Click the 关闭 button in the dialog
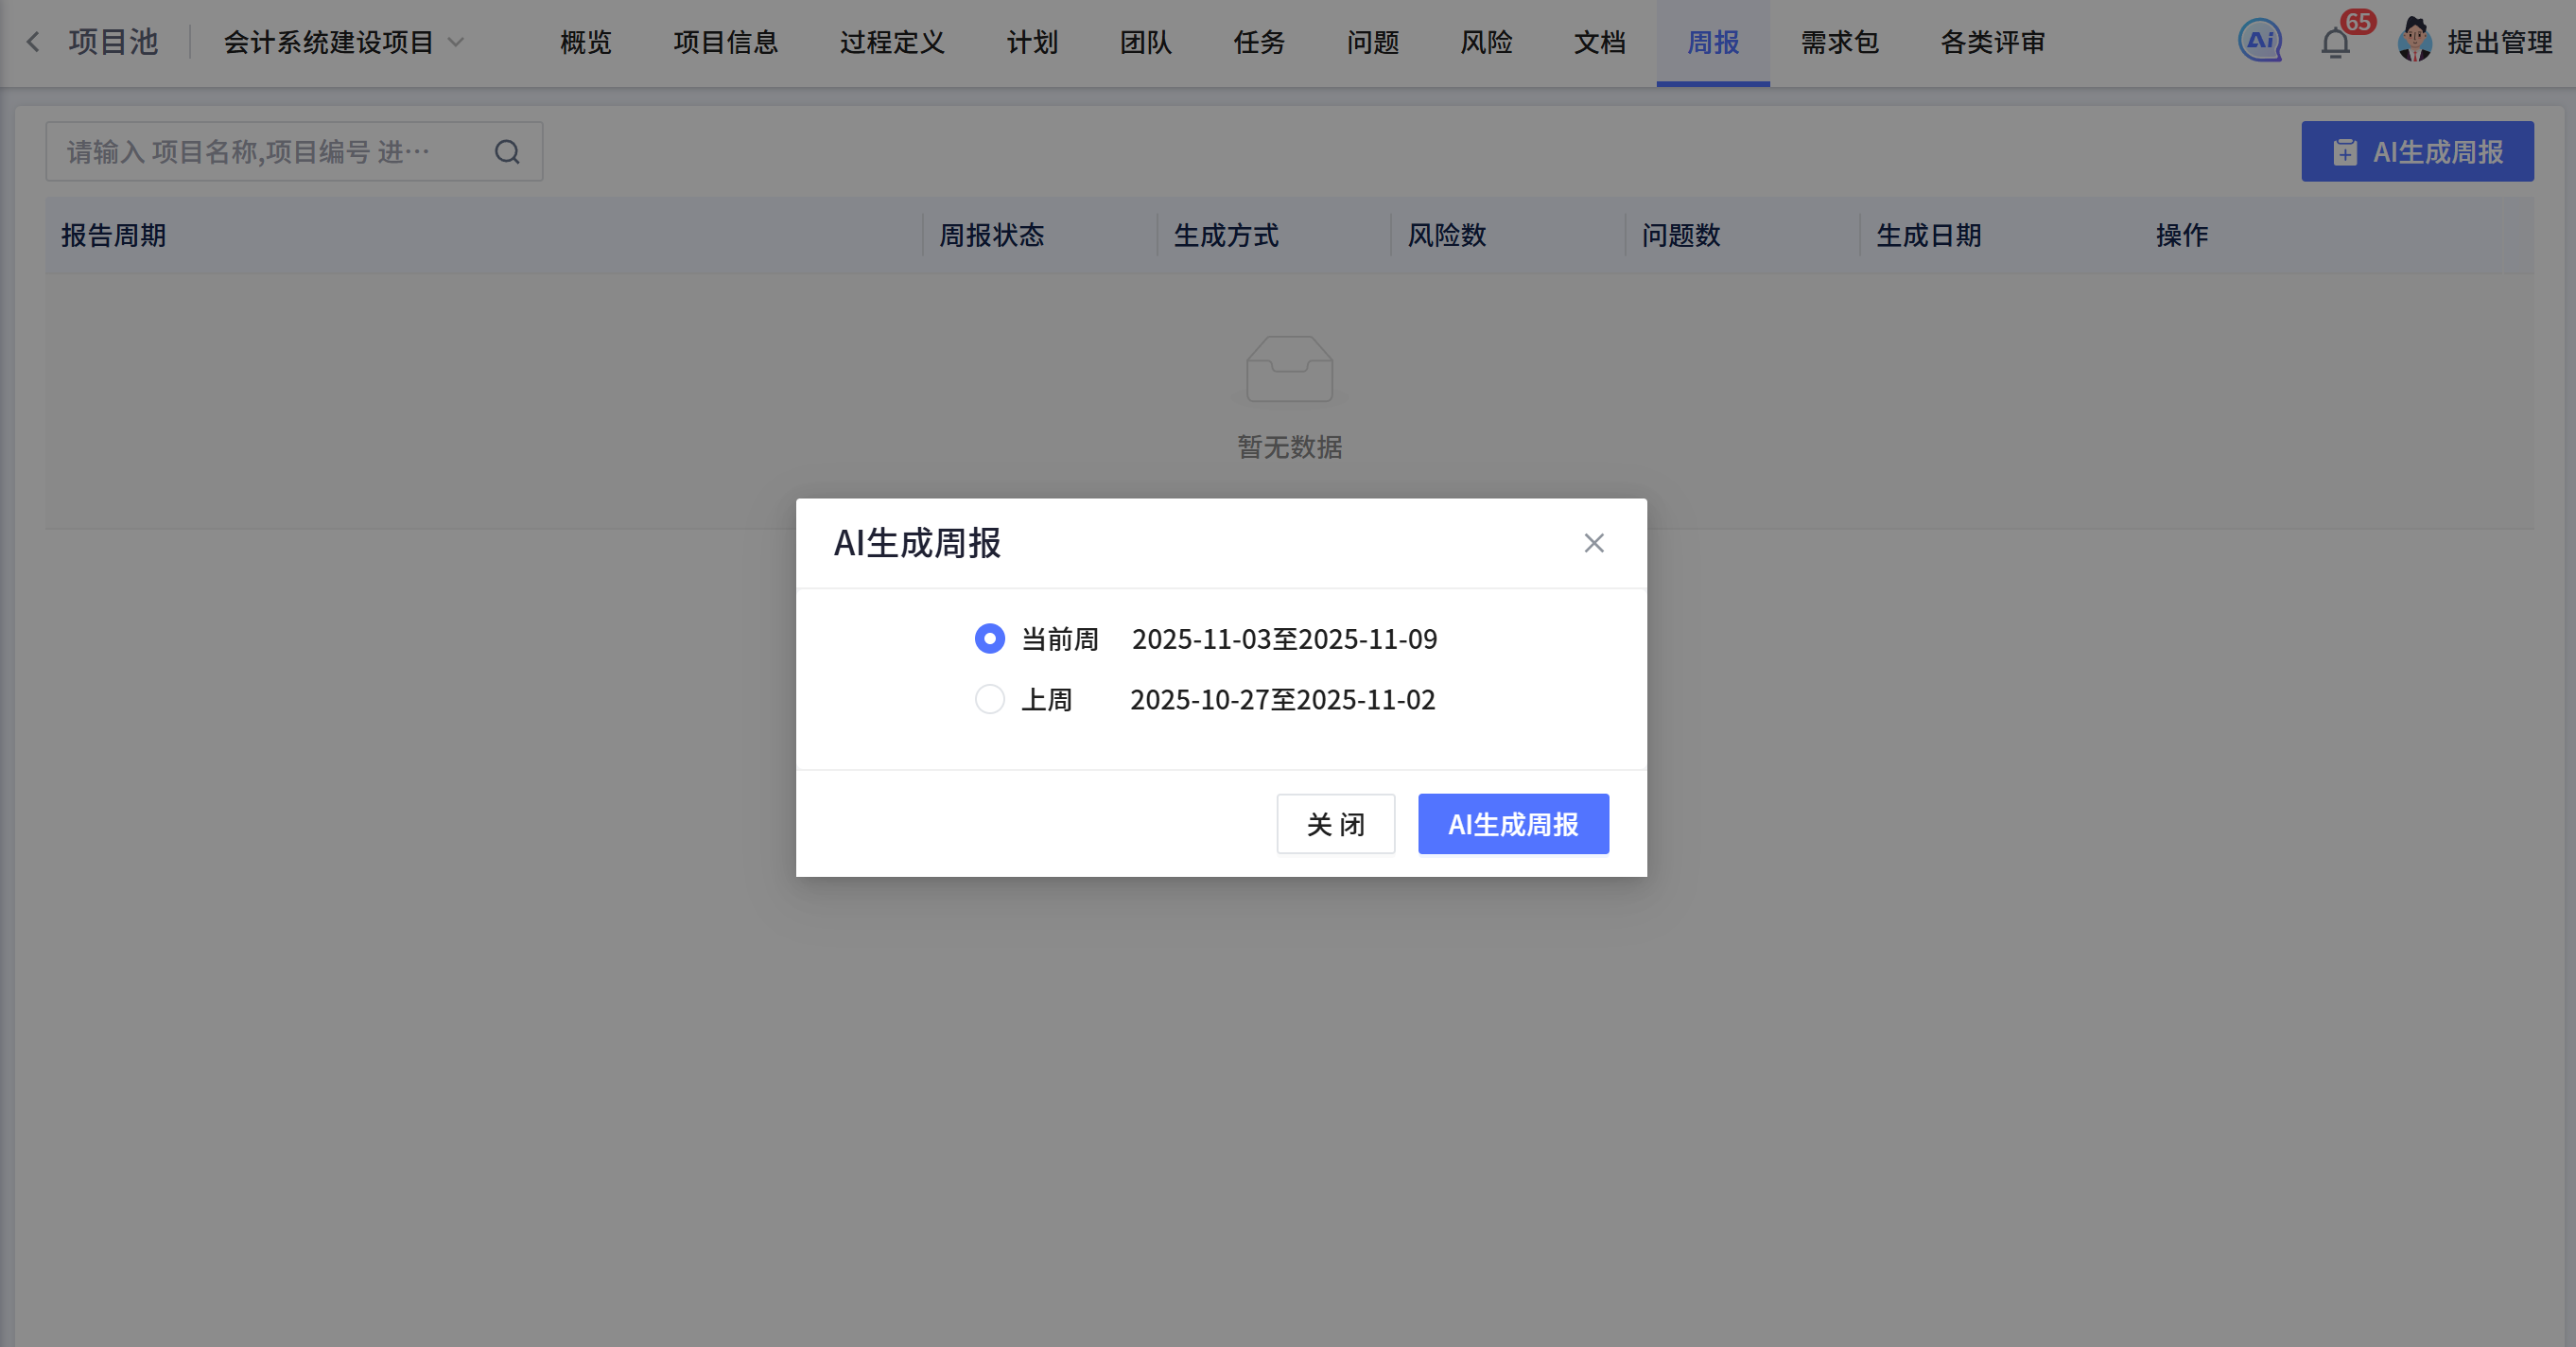Screen dimensions: 2576x1347 1335,824
